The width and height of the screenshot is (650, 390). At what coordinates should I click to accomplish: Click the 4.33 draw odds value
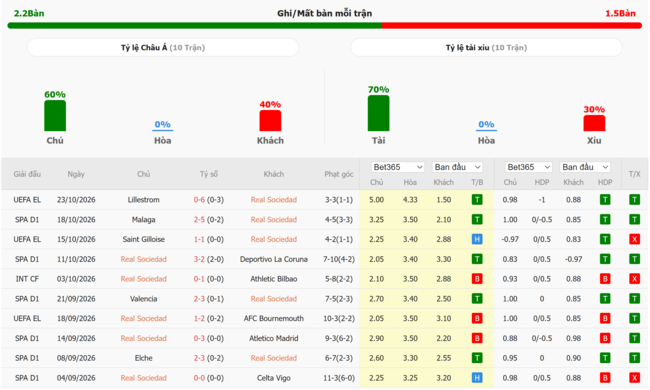point(410,200)
